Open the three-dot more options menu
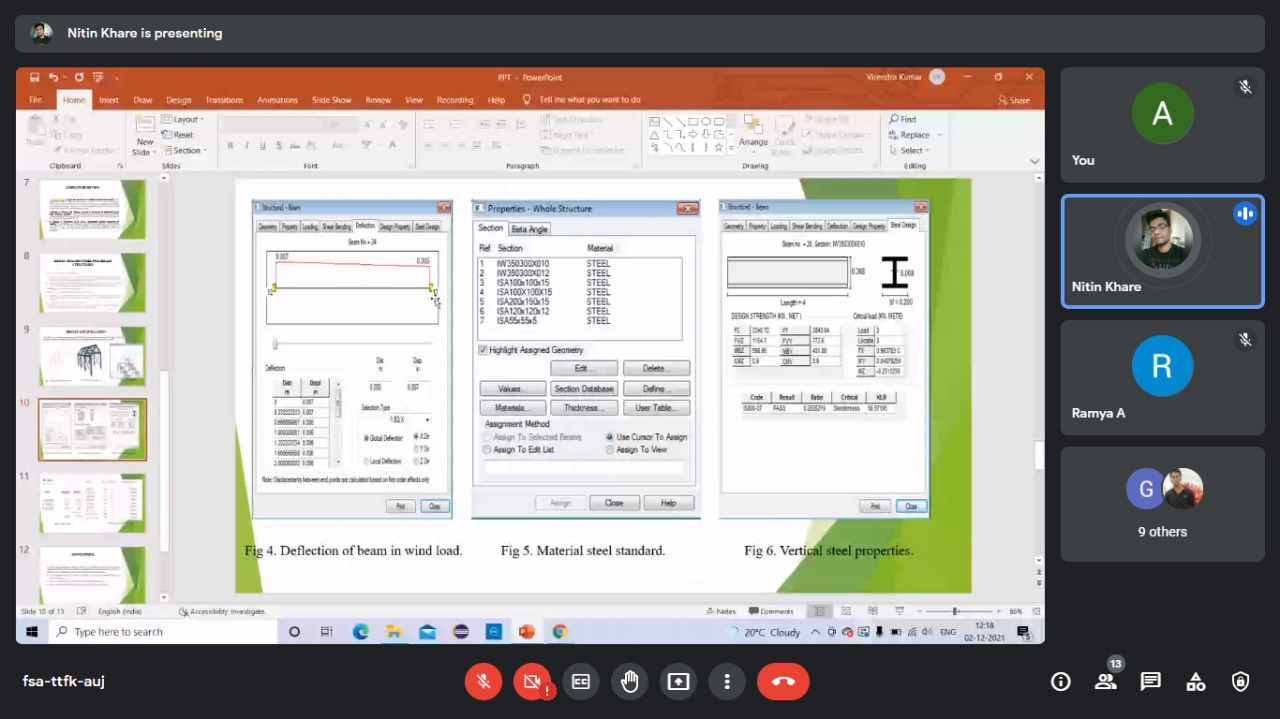 pos(727,681)
